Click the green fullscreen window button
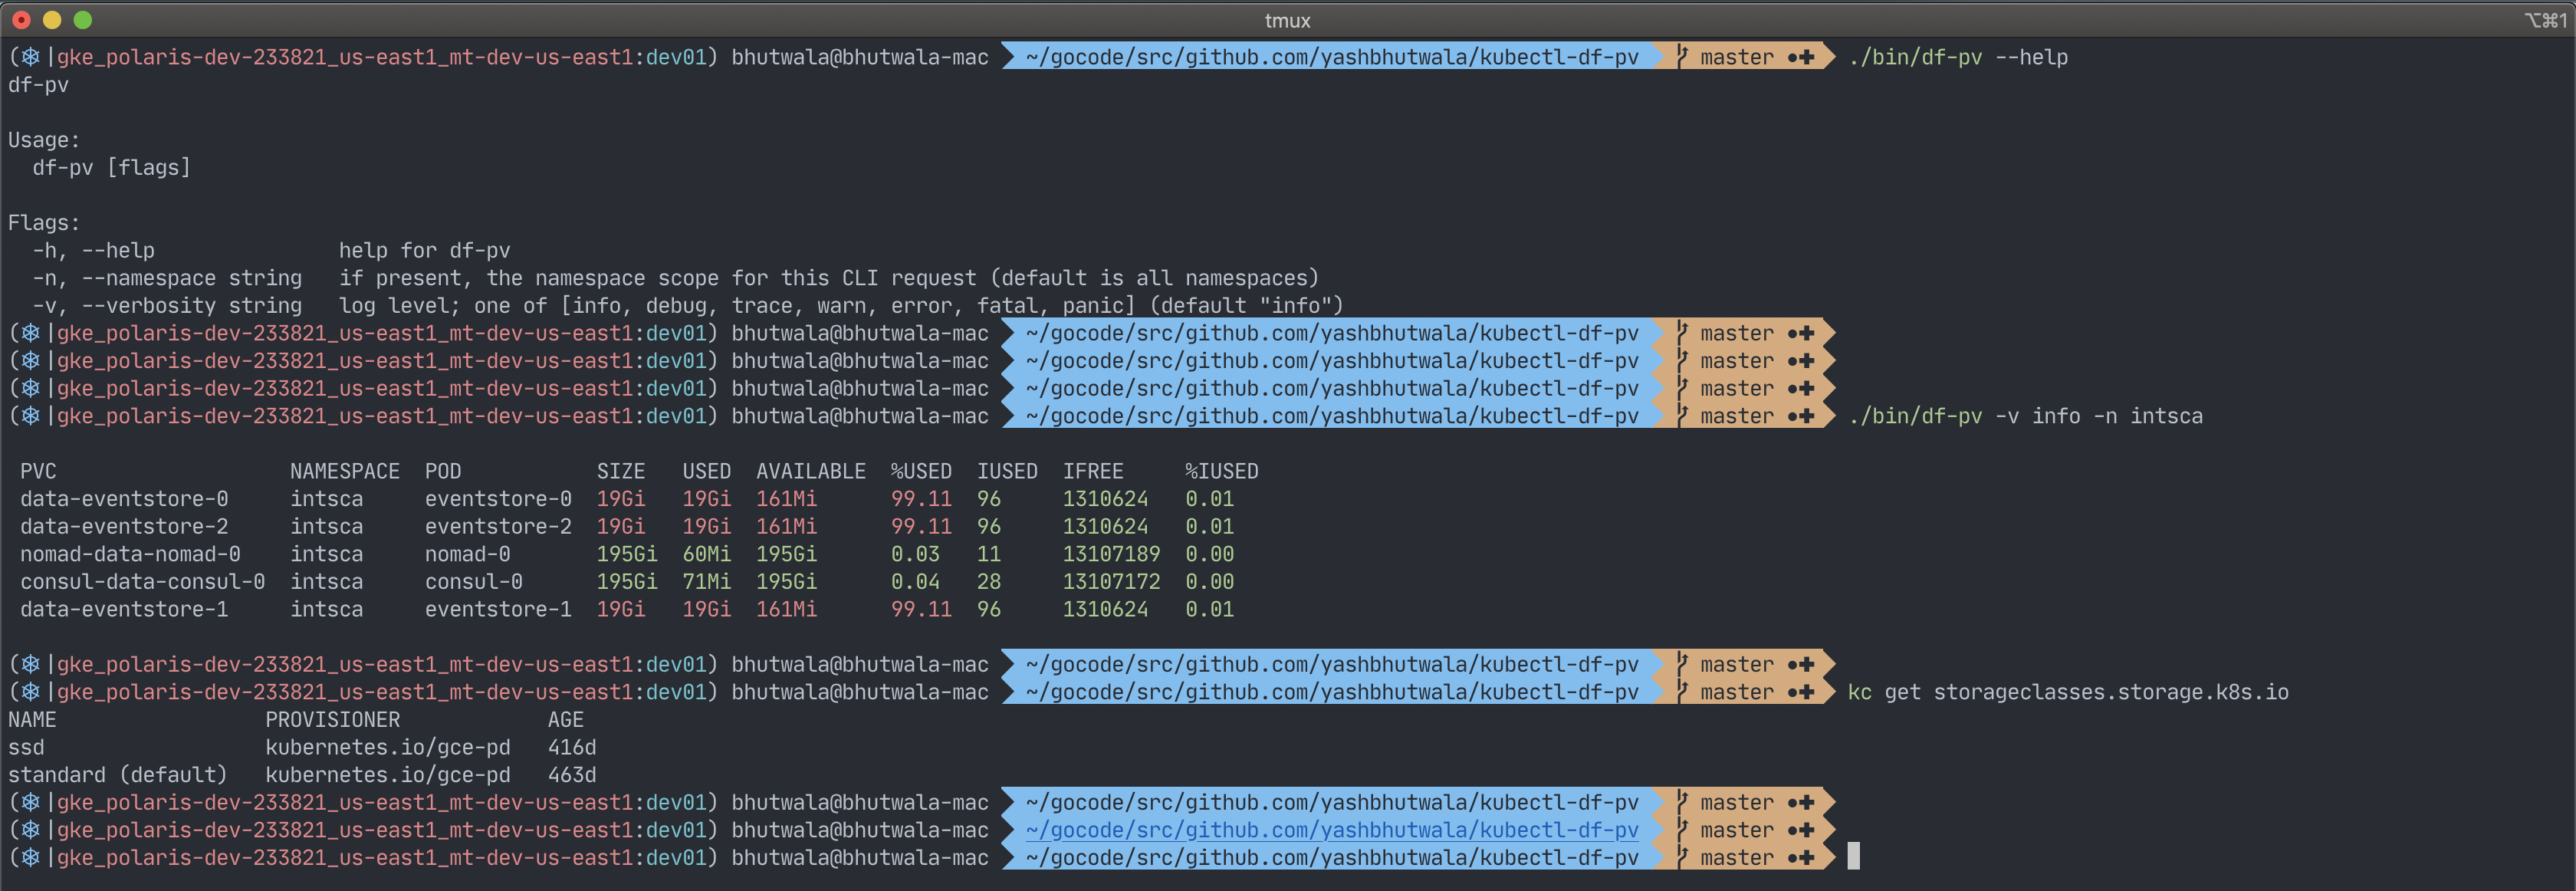The image size is (2576, 891). tap(83, 20)
